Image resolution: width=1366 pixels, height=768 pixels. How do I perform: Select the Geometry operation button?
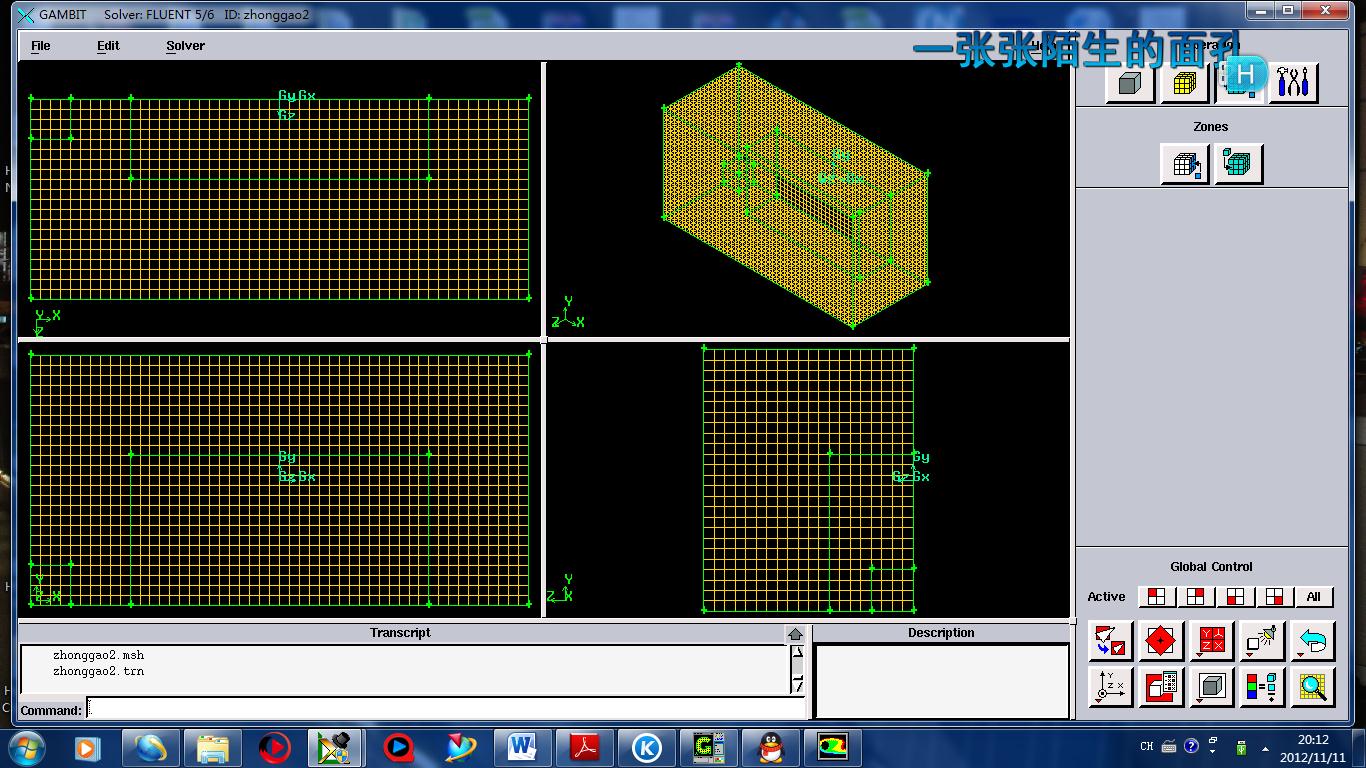[1130, 84]
